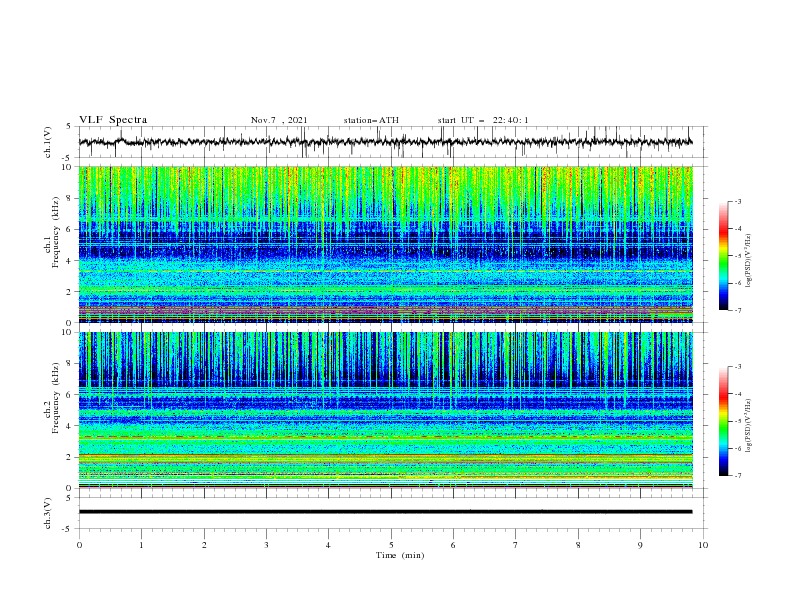Click time-axis tick label "2"
792x612 pixels.
[x=204, y=545]
